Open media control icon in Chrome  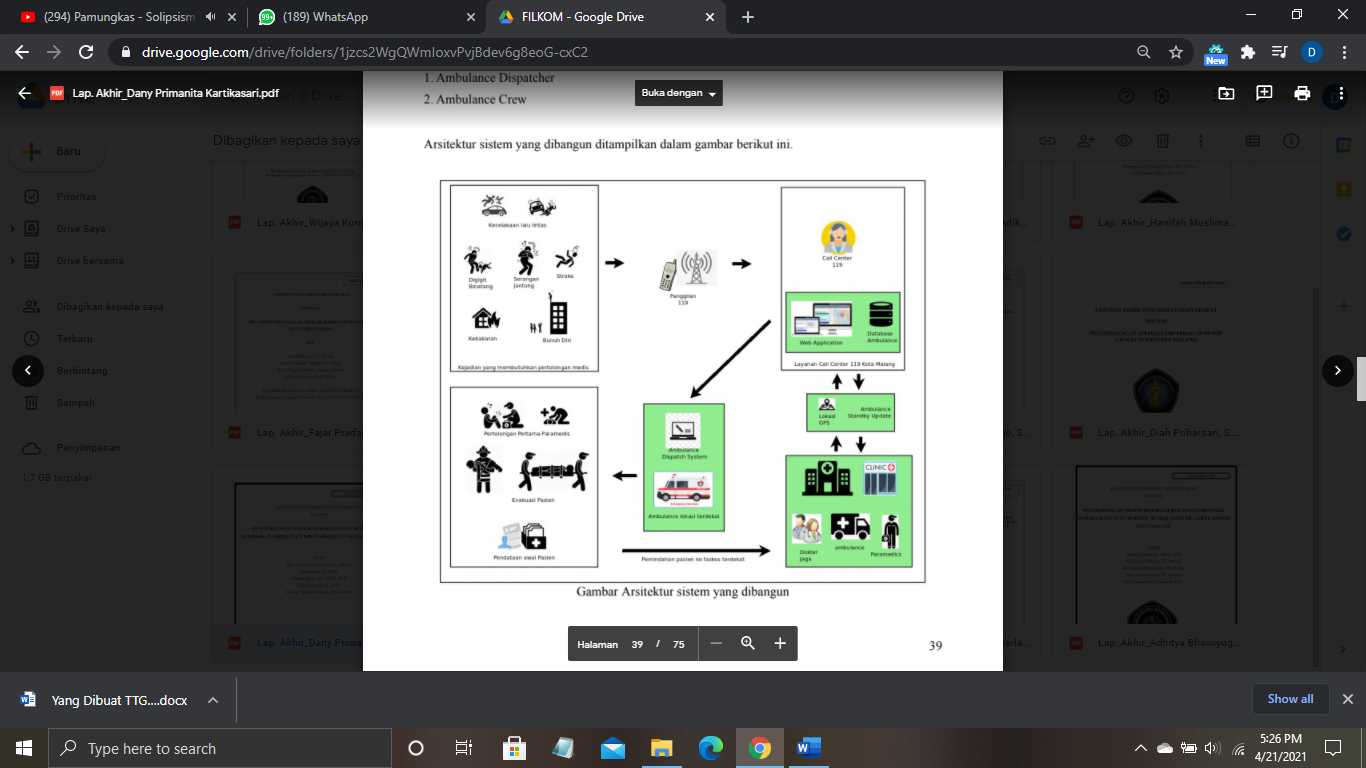click(1279, 52)
